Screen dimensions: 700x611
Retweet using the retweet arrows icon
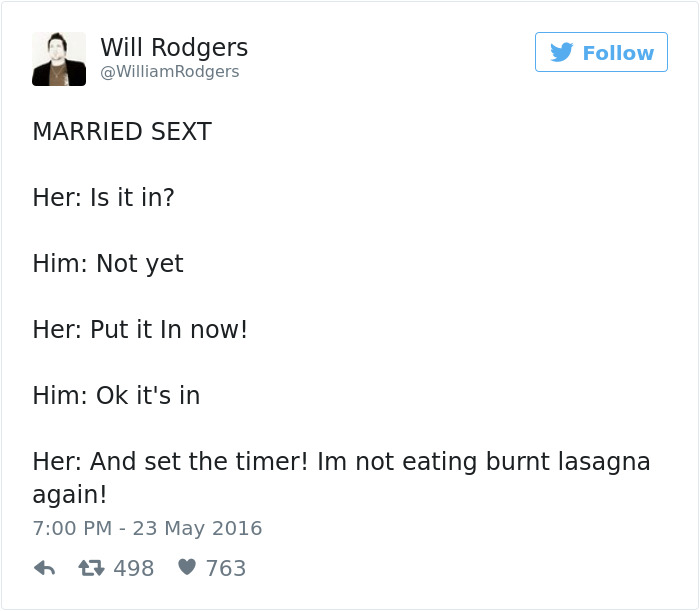[x=92, y=568]
